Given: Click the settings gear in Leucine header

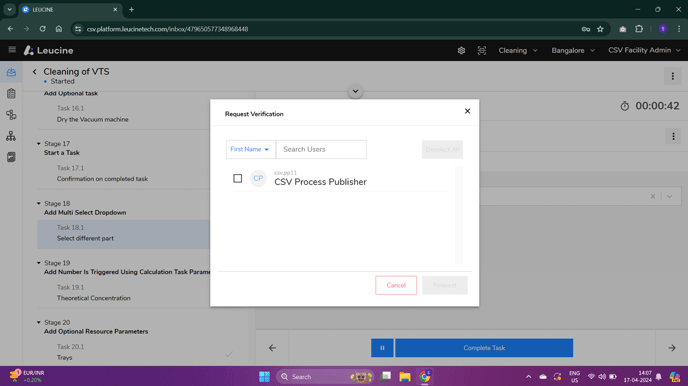Looking at the screenshot, I should click(461, 50).
